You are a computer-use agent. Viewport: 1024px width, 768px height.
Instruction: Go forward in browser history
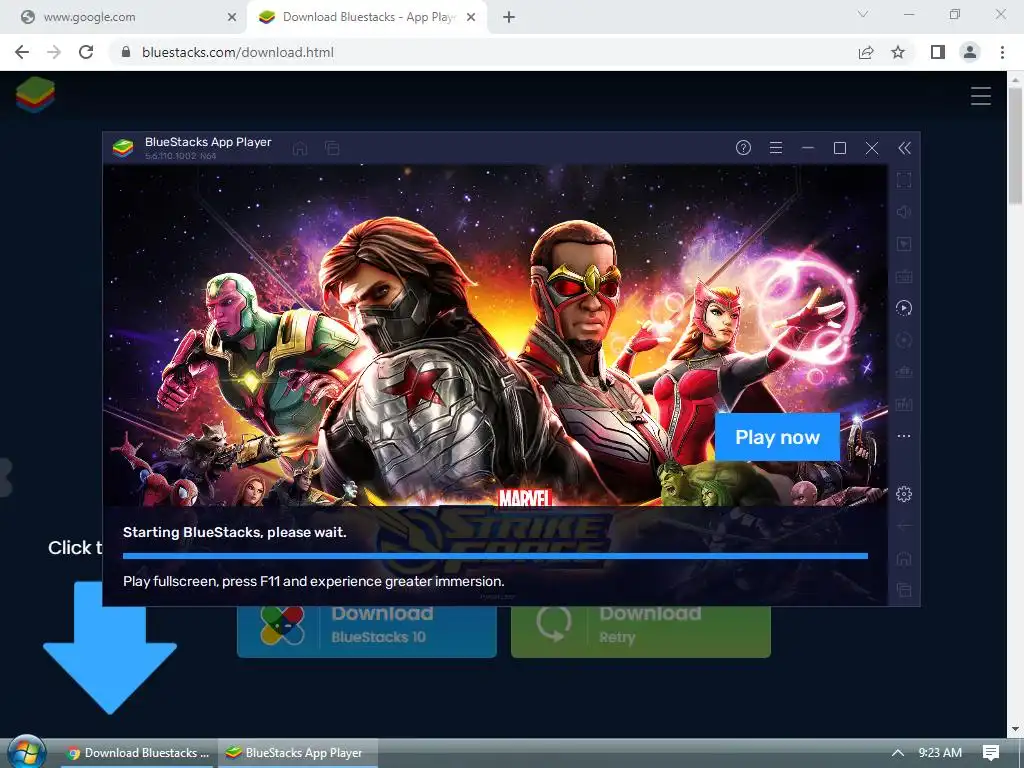pos(54,52)
